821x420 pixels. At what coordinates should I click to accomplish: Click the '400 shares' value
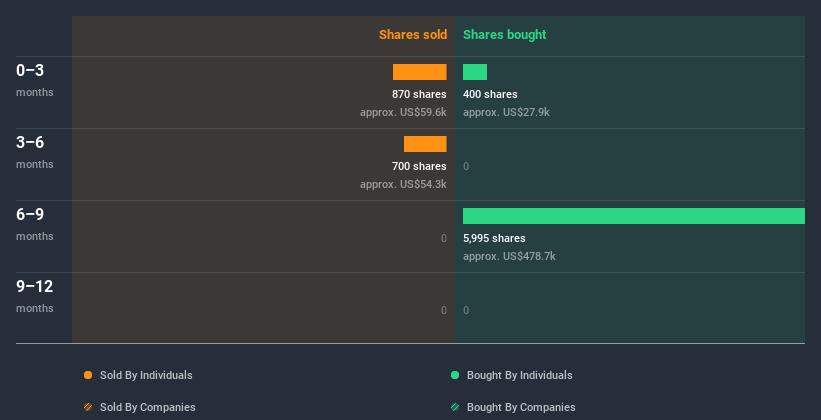click(x=490, y=94)
